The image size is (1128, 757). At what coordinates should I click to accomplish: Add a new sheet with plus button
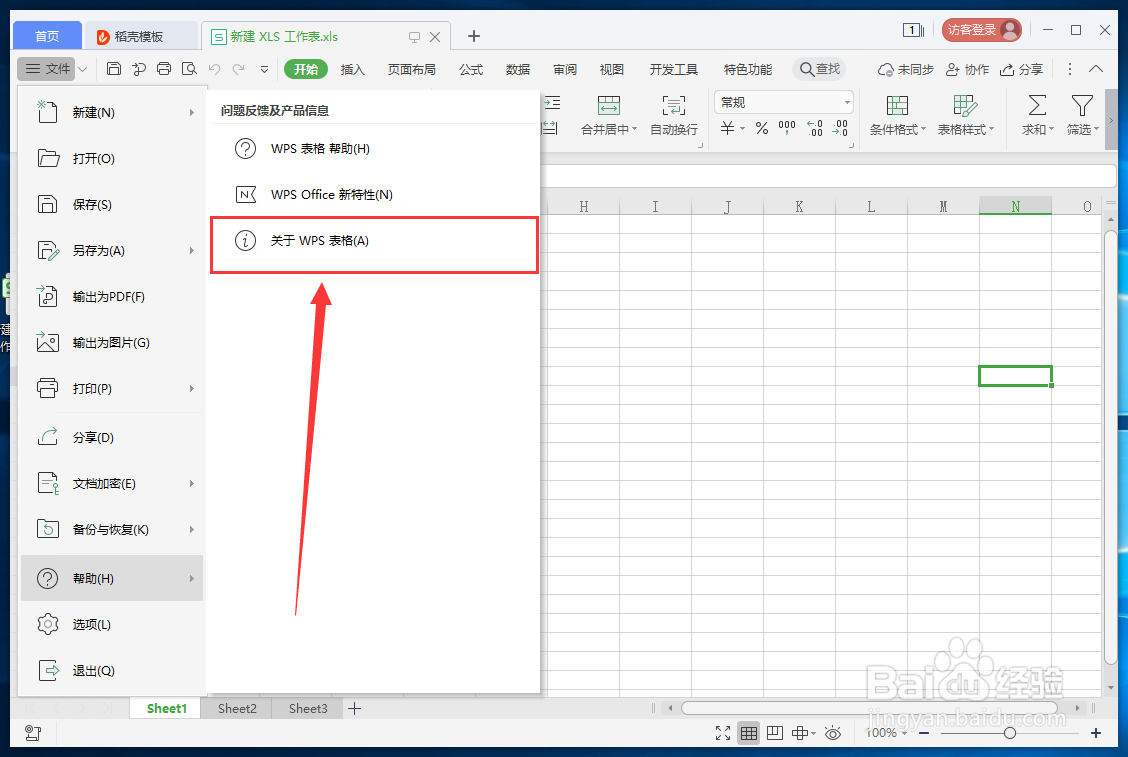pos(355,709)
